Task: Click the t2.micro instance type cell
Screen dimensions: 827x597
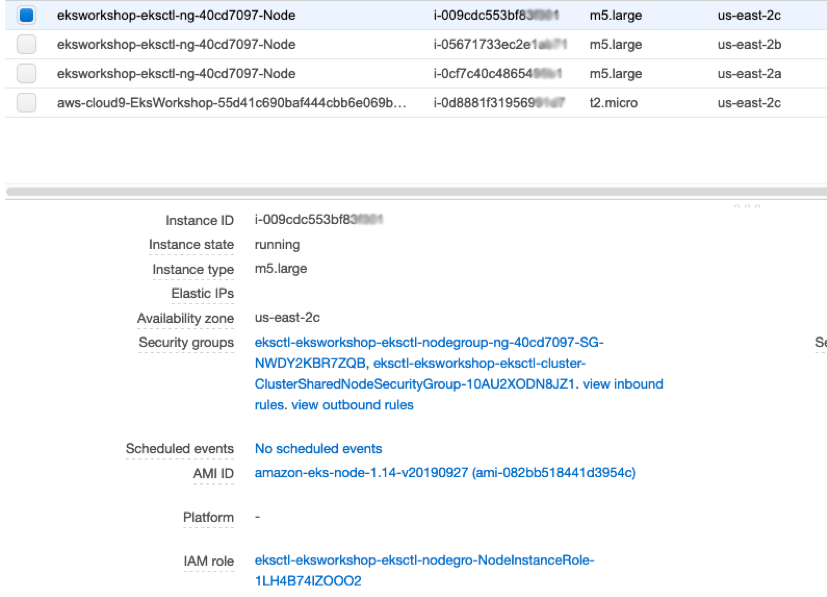Action: pyautogui.click(x=613, y=102)
